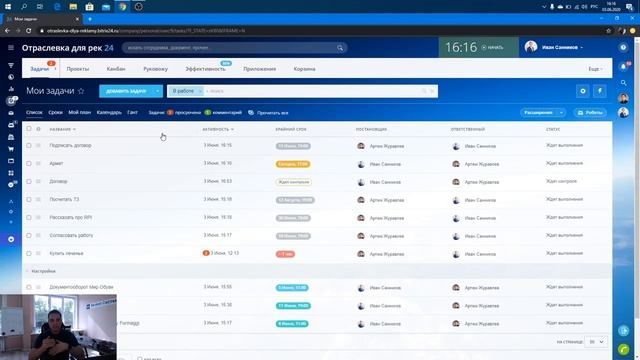
Task: Open the small arrow beside "Задачи" tab
Action: [x=55, y=69]
